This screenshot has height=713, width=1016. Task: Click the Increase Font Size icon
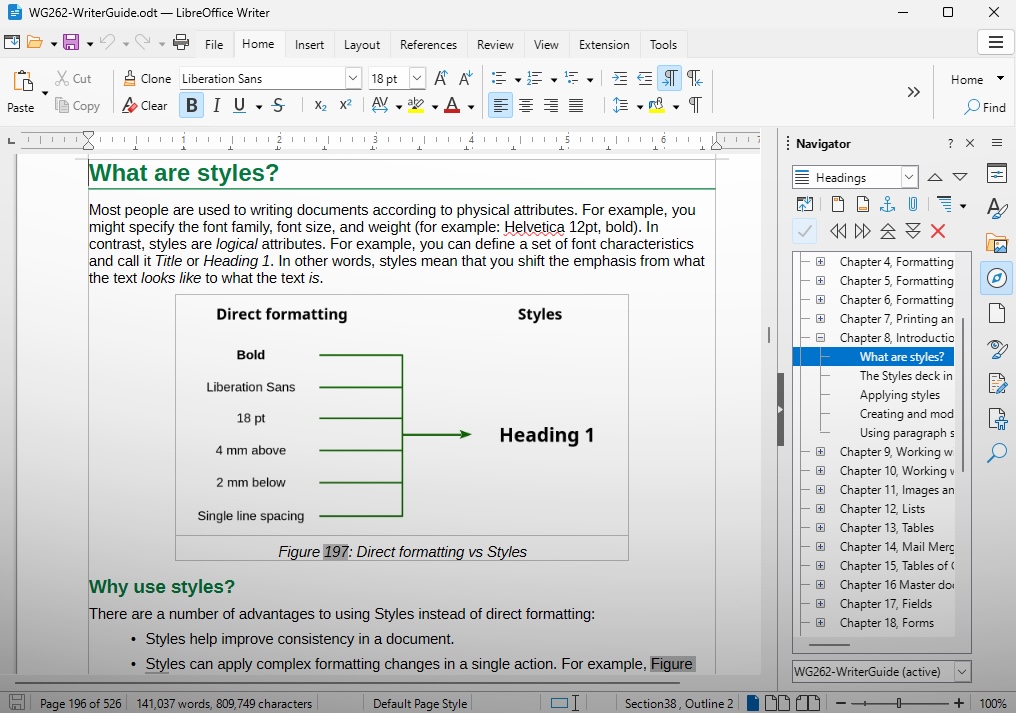(441, 78)
